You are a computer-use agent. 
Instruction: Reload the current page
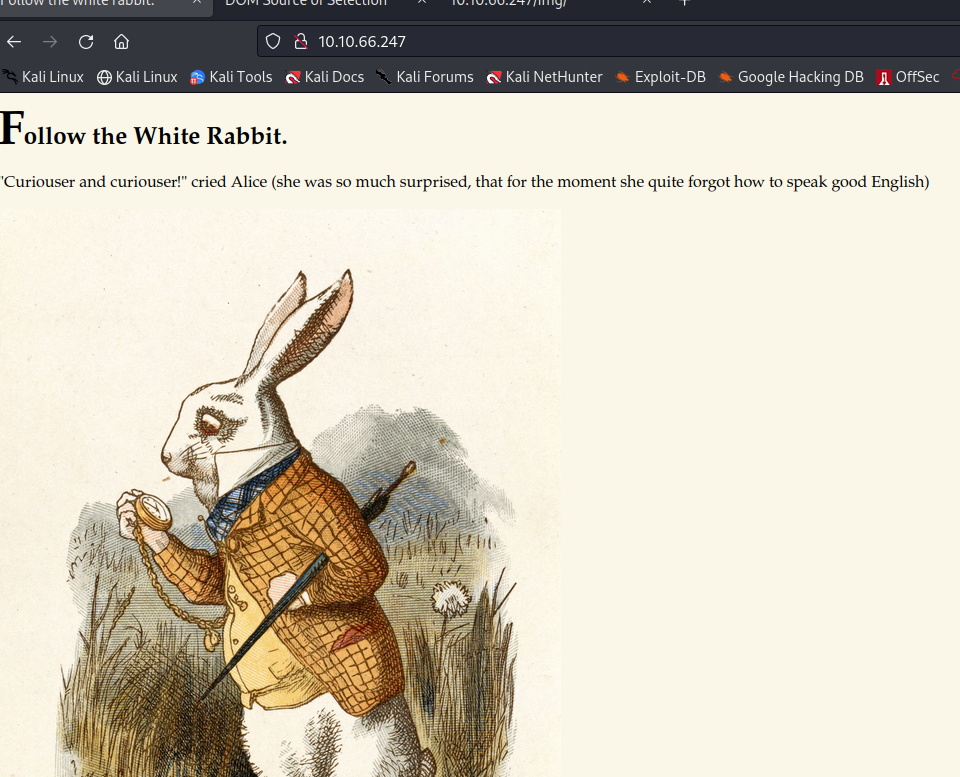(x=86, y=42)
